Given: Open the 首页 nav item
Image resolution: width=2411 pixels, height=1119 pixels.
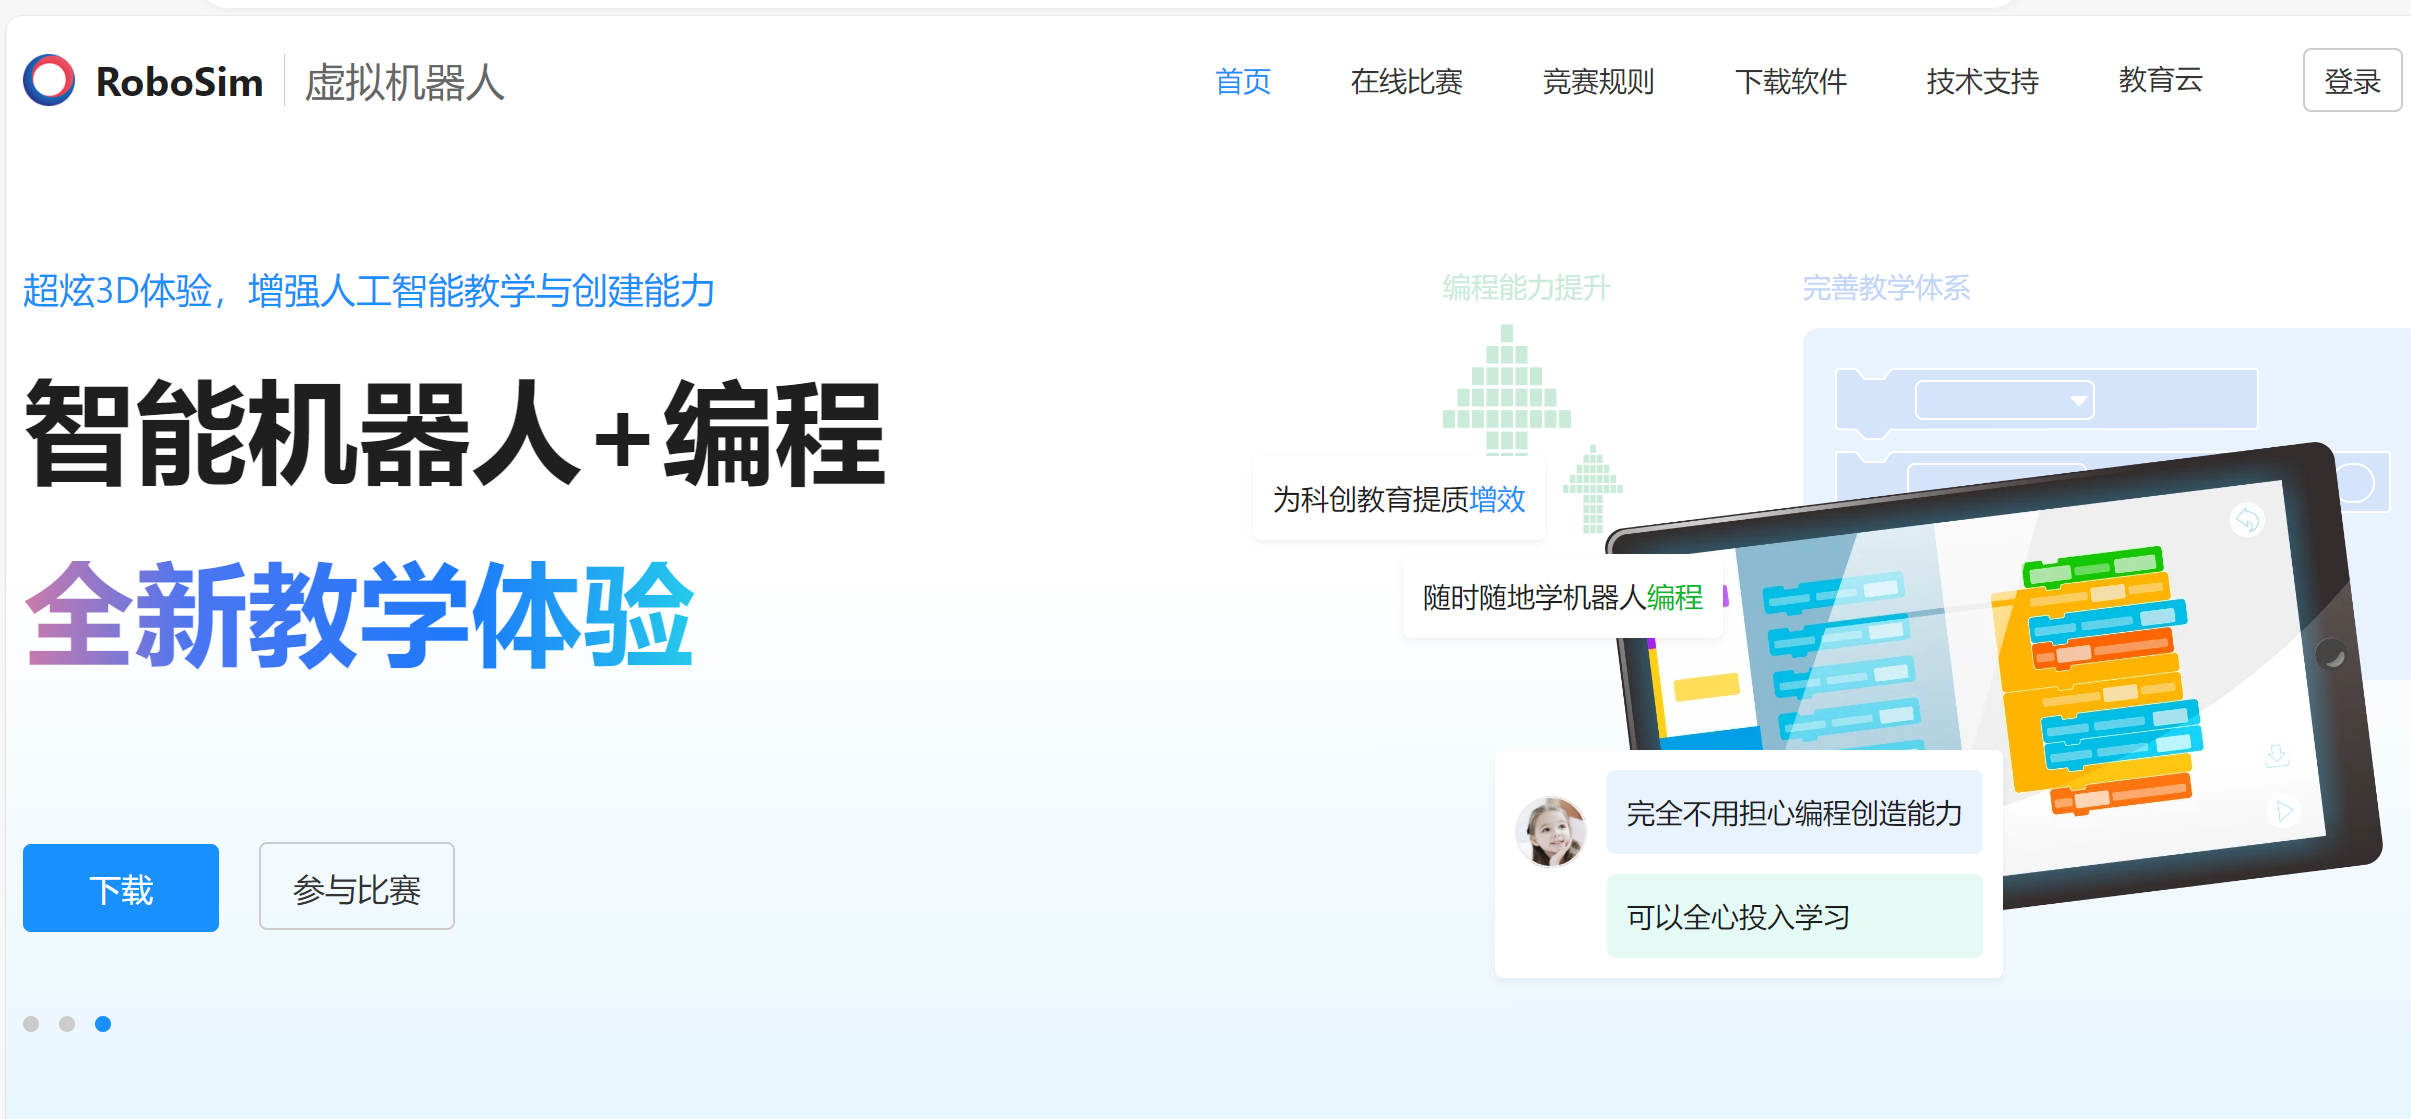Looking at the screenshot, I should [1242, 81].
